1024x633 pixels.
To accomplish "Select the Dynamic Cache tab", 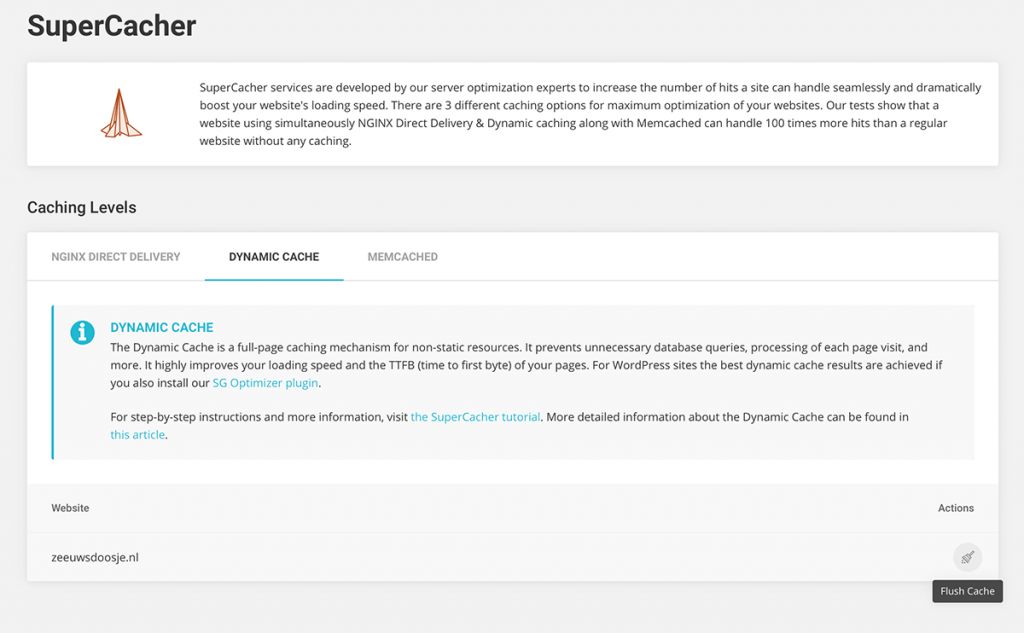I will coord(274,257).
